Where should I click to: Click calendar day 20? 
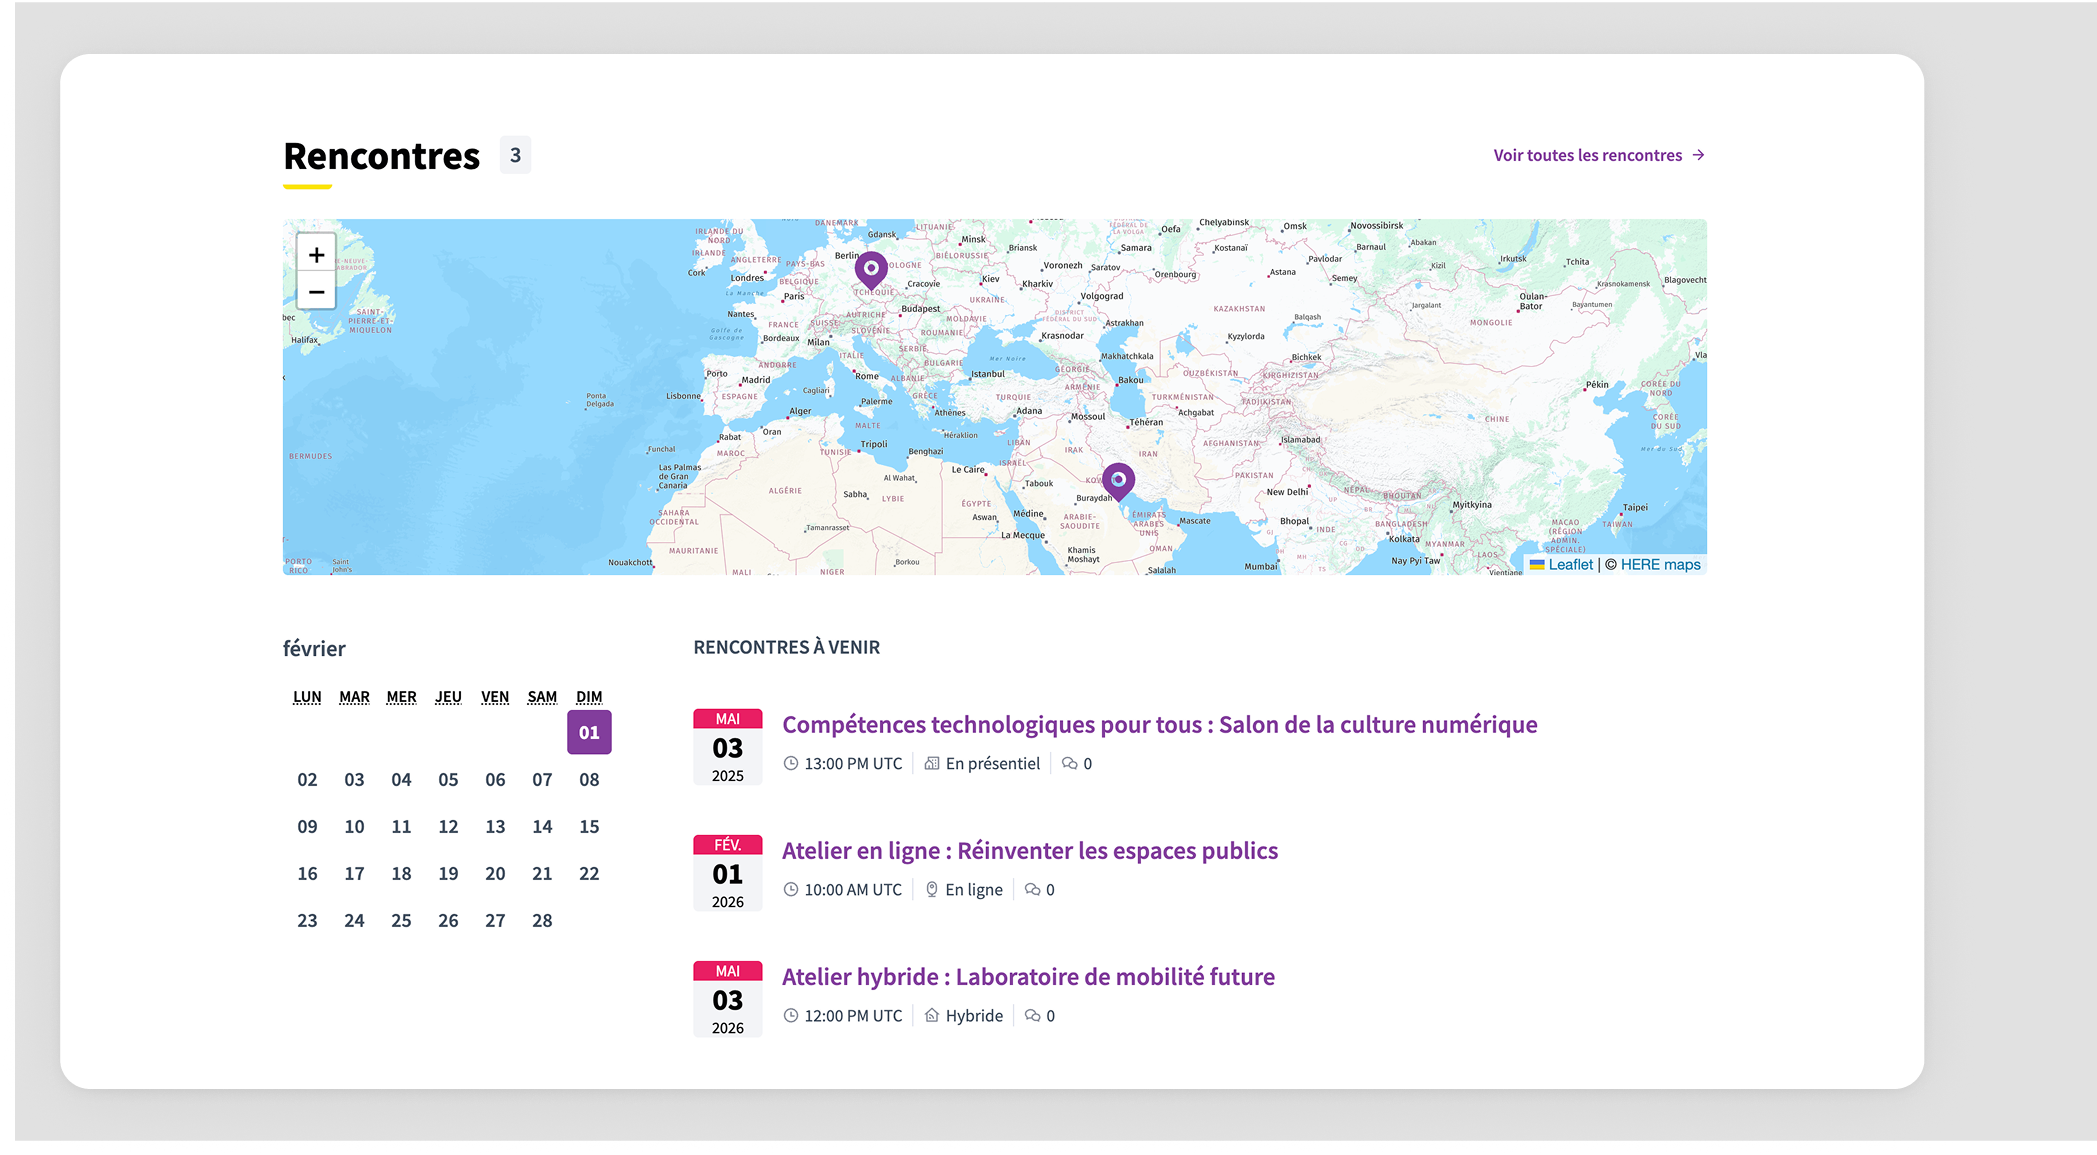(495, 873)
